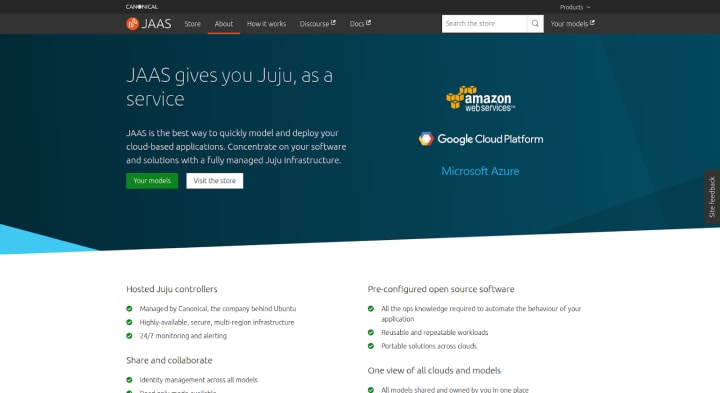
Task: Click the Share and collaborate heading
Action: click(x=169, y=360)
